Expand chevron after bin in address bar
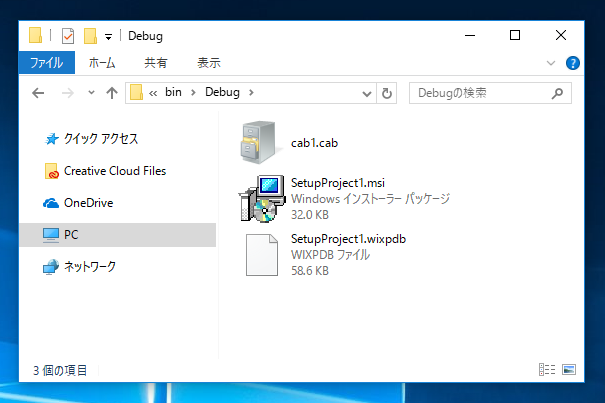 193,93
